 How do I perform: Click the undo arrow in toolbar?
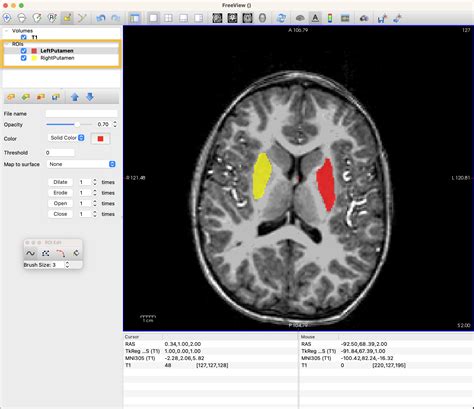(x=101, y=18)
